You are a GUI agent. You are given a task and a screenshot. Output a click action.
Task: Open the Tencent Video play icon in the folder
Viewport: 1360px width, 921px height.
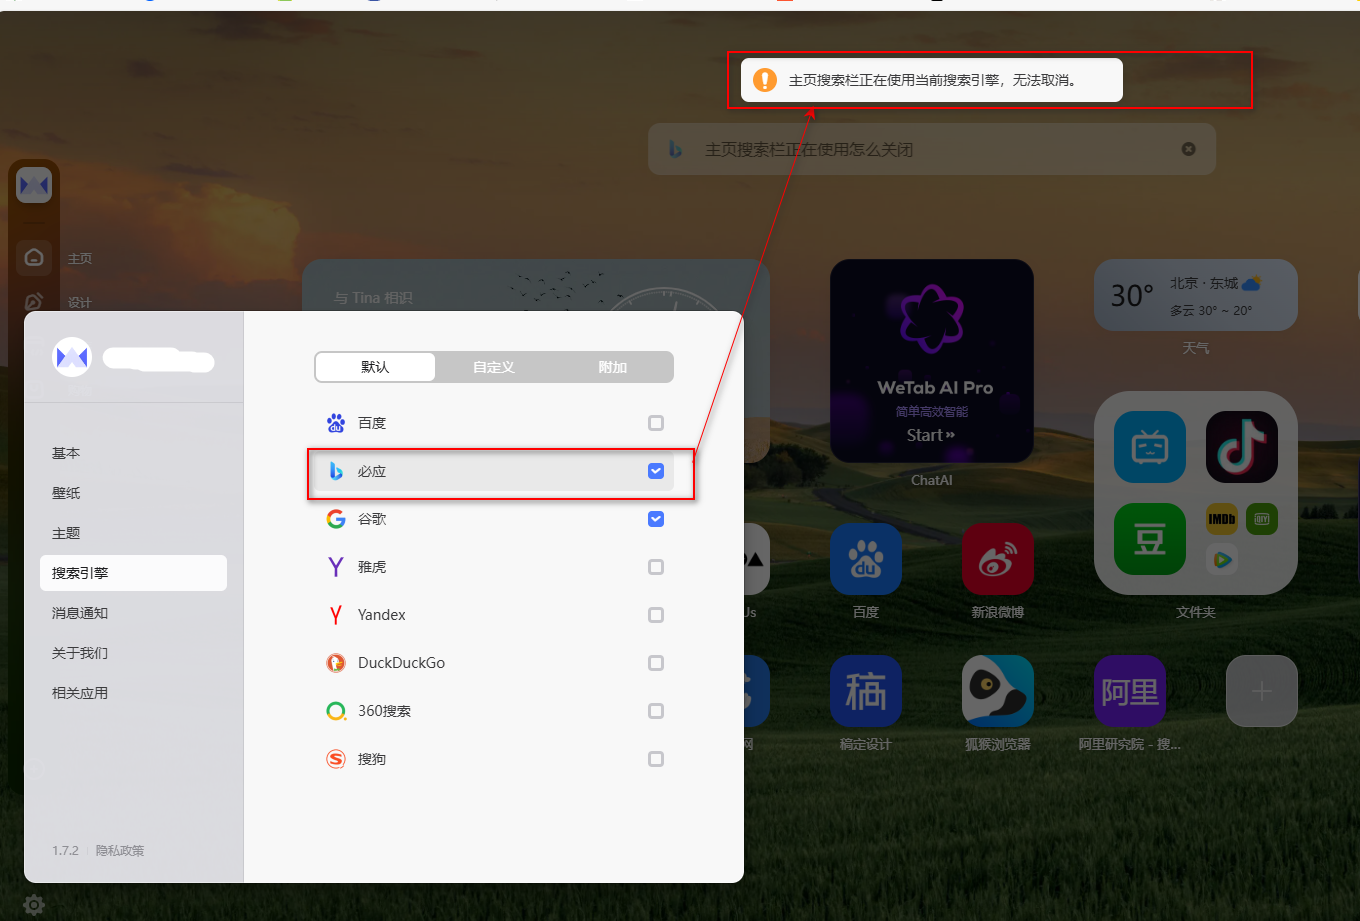click(x=1222, y=559)
